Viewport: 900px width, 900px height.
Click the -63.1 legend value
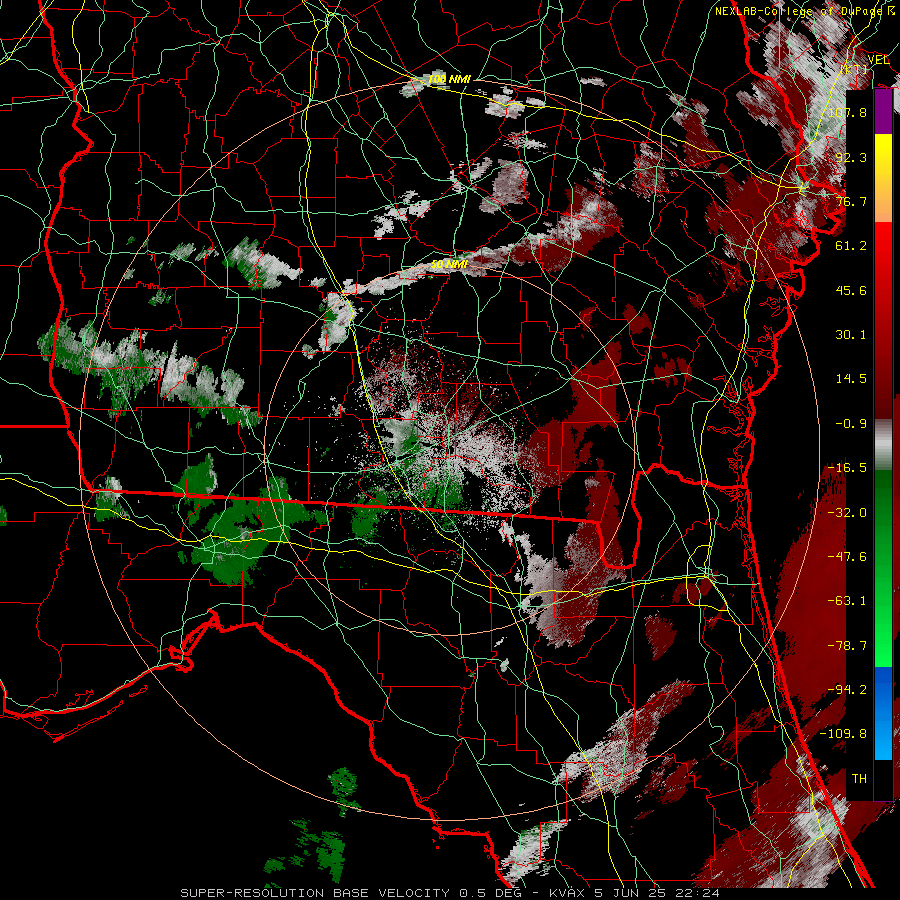(847, 601)
